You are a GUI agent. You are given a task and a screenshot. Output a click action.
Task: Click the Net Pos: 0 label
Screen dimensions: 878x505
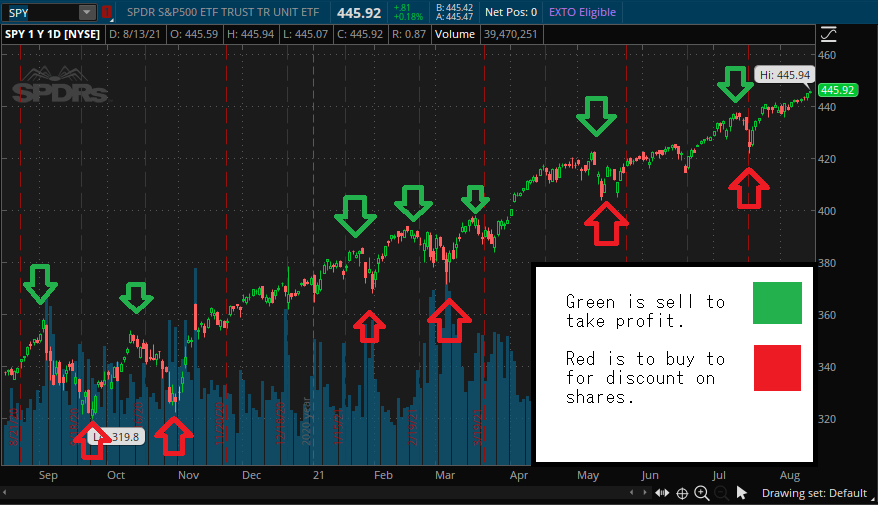tap(511, 12)
